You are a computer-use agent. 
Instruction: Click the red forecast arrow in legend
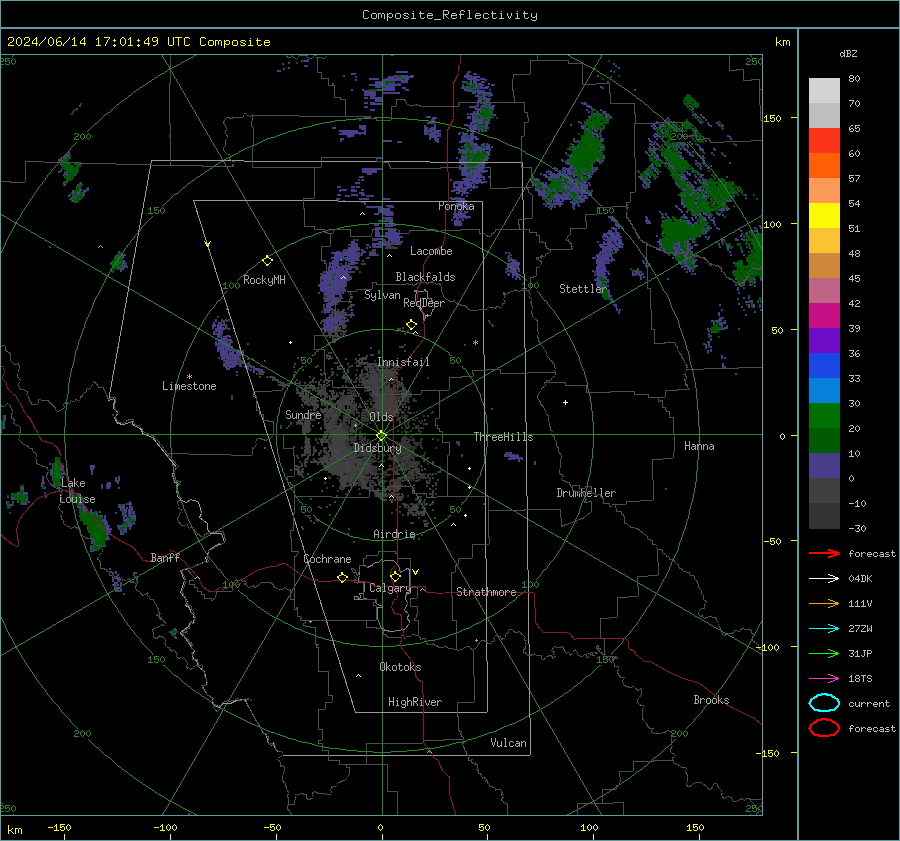(824, 553)
